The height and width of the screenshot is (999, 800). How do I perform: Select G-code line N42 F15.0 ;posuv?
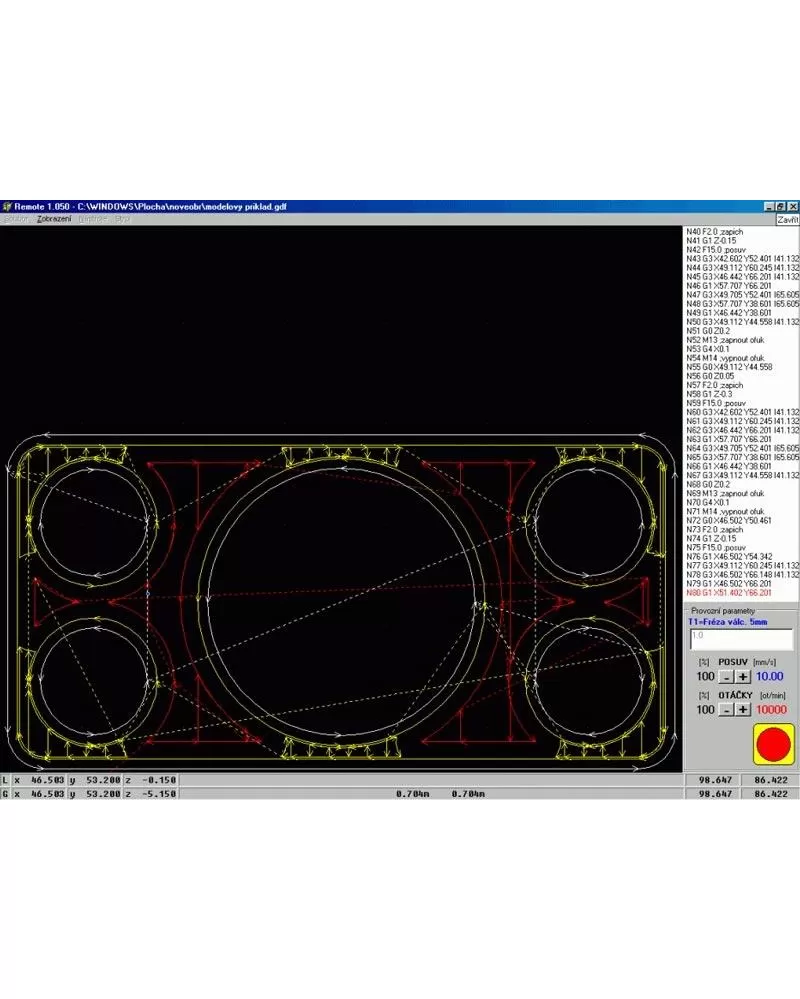716,250
